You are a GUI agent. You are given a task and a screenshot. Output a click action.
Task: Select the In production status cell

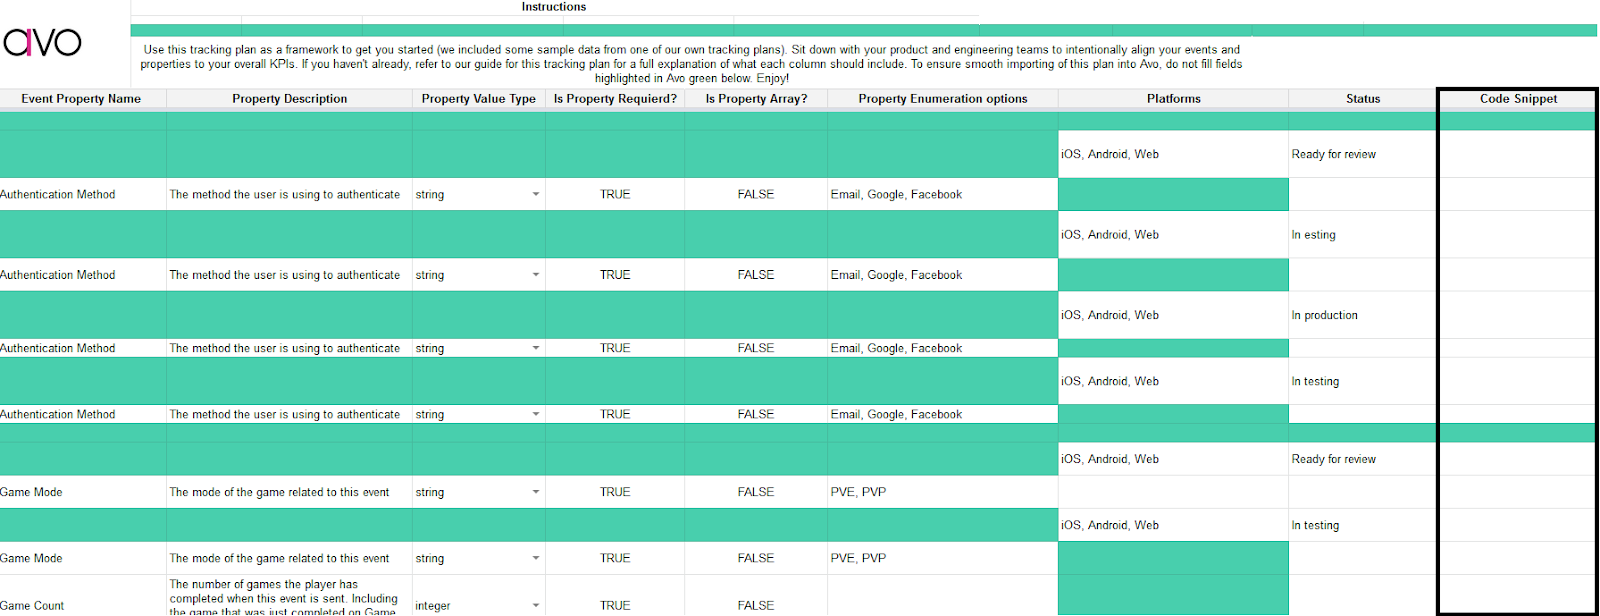[1363, 315]
